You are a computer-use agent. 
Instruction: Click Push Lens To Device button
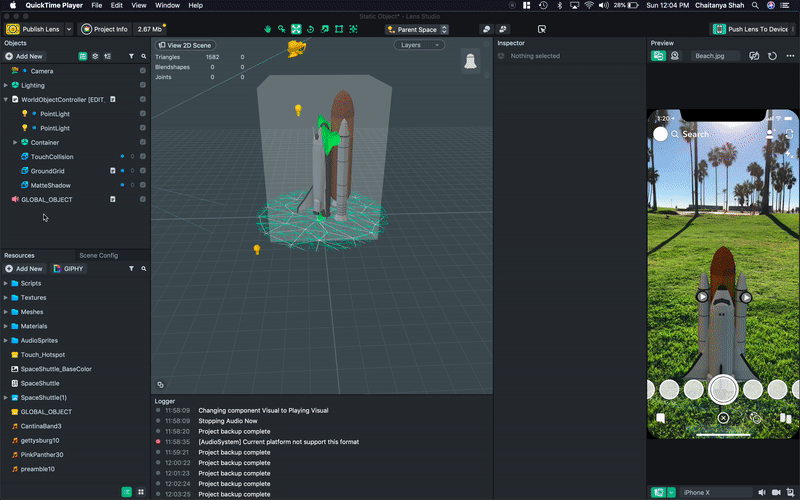pos(751,29)
